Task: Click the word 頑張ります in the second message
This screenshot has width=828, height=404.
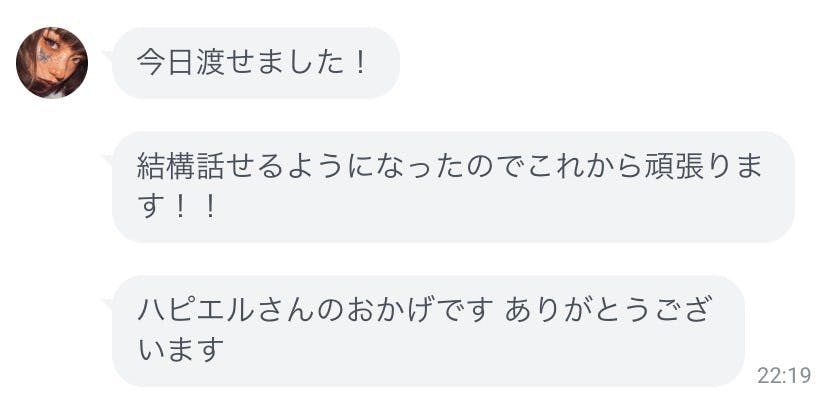Action: [x=708, y=166]
